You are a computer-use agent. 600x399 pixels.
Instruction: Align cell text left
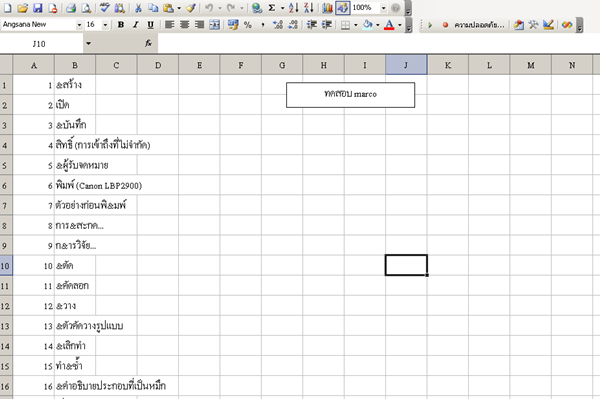170,25
